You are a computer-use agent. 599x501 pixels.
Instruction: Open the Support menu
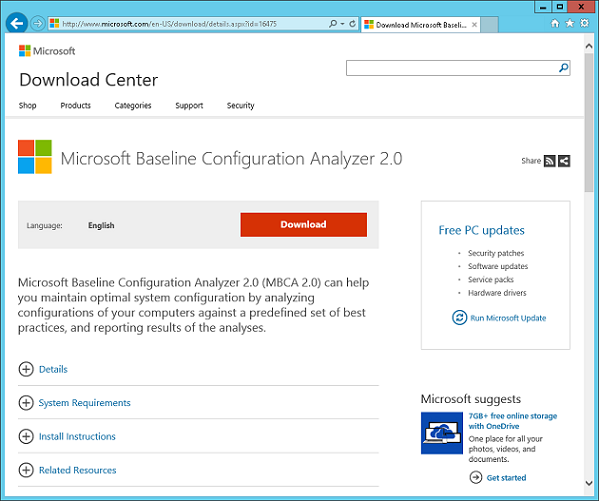click(189, 105)
